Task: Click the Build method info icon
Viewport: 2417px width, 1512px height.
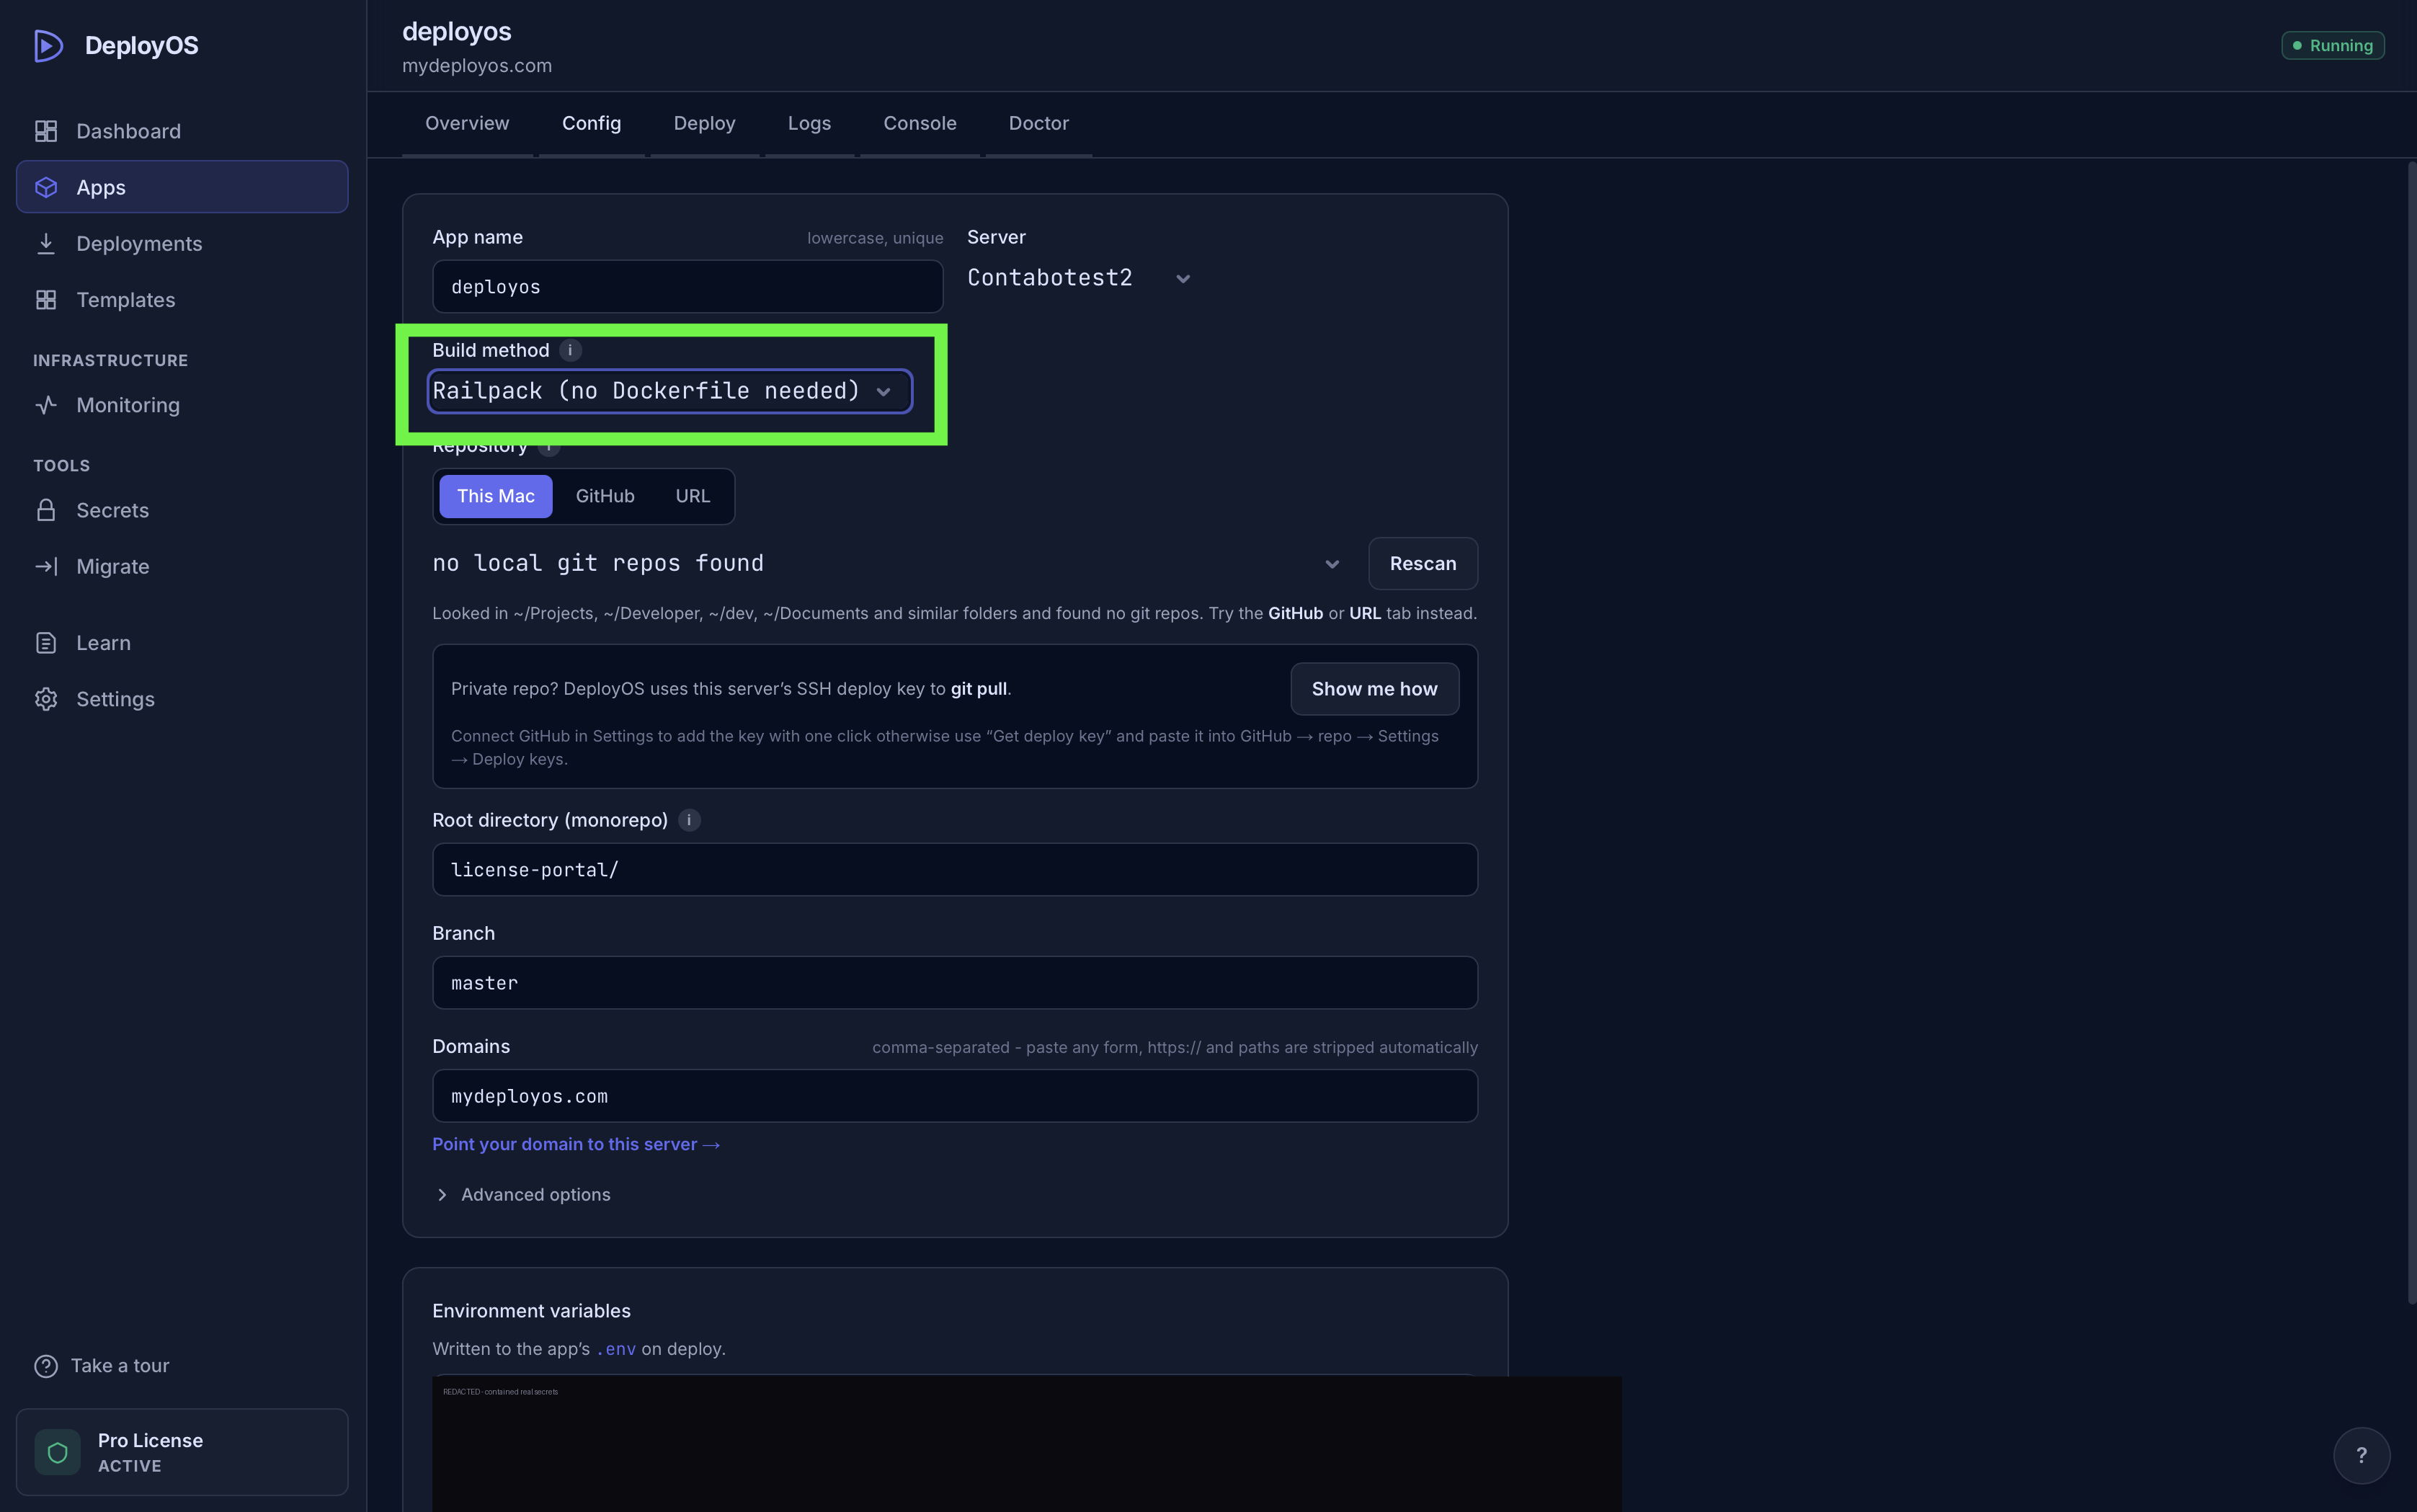Action: click(x=570, y=350)
